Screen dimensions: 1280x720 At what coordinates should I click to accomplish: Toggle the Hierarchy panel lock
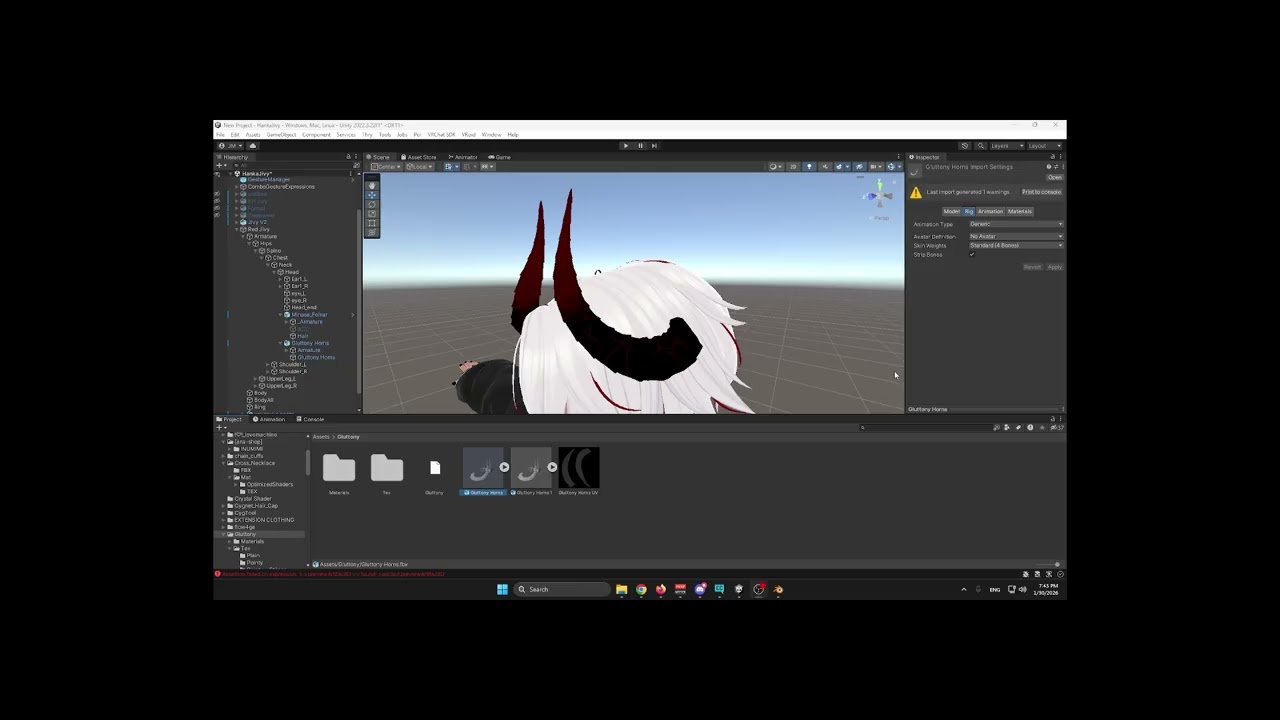[x=348, y=157]
